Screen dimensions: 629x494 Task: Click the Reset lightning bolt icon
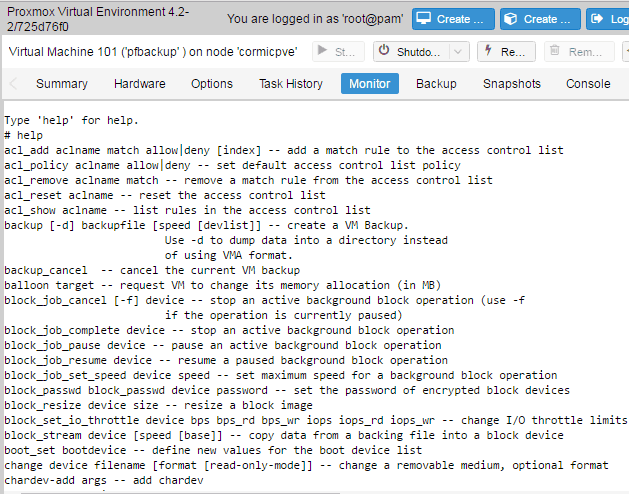tap(488, 51)
